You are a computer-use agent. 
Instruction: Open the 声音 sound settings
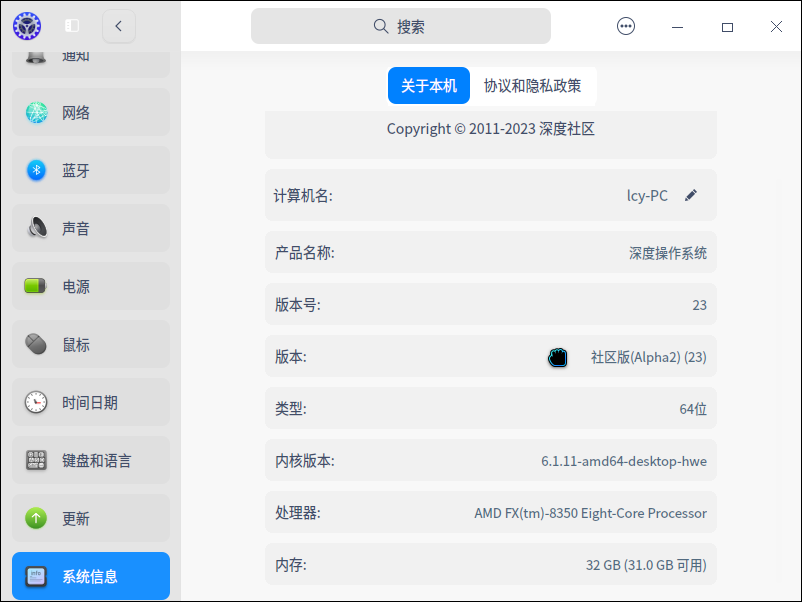tap(91, 228)
